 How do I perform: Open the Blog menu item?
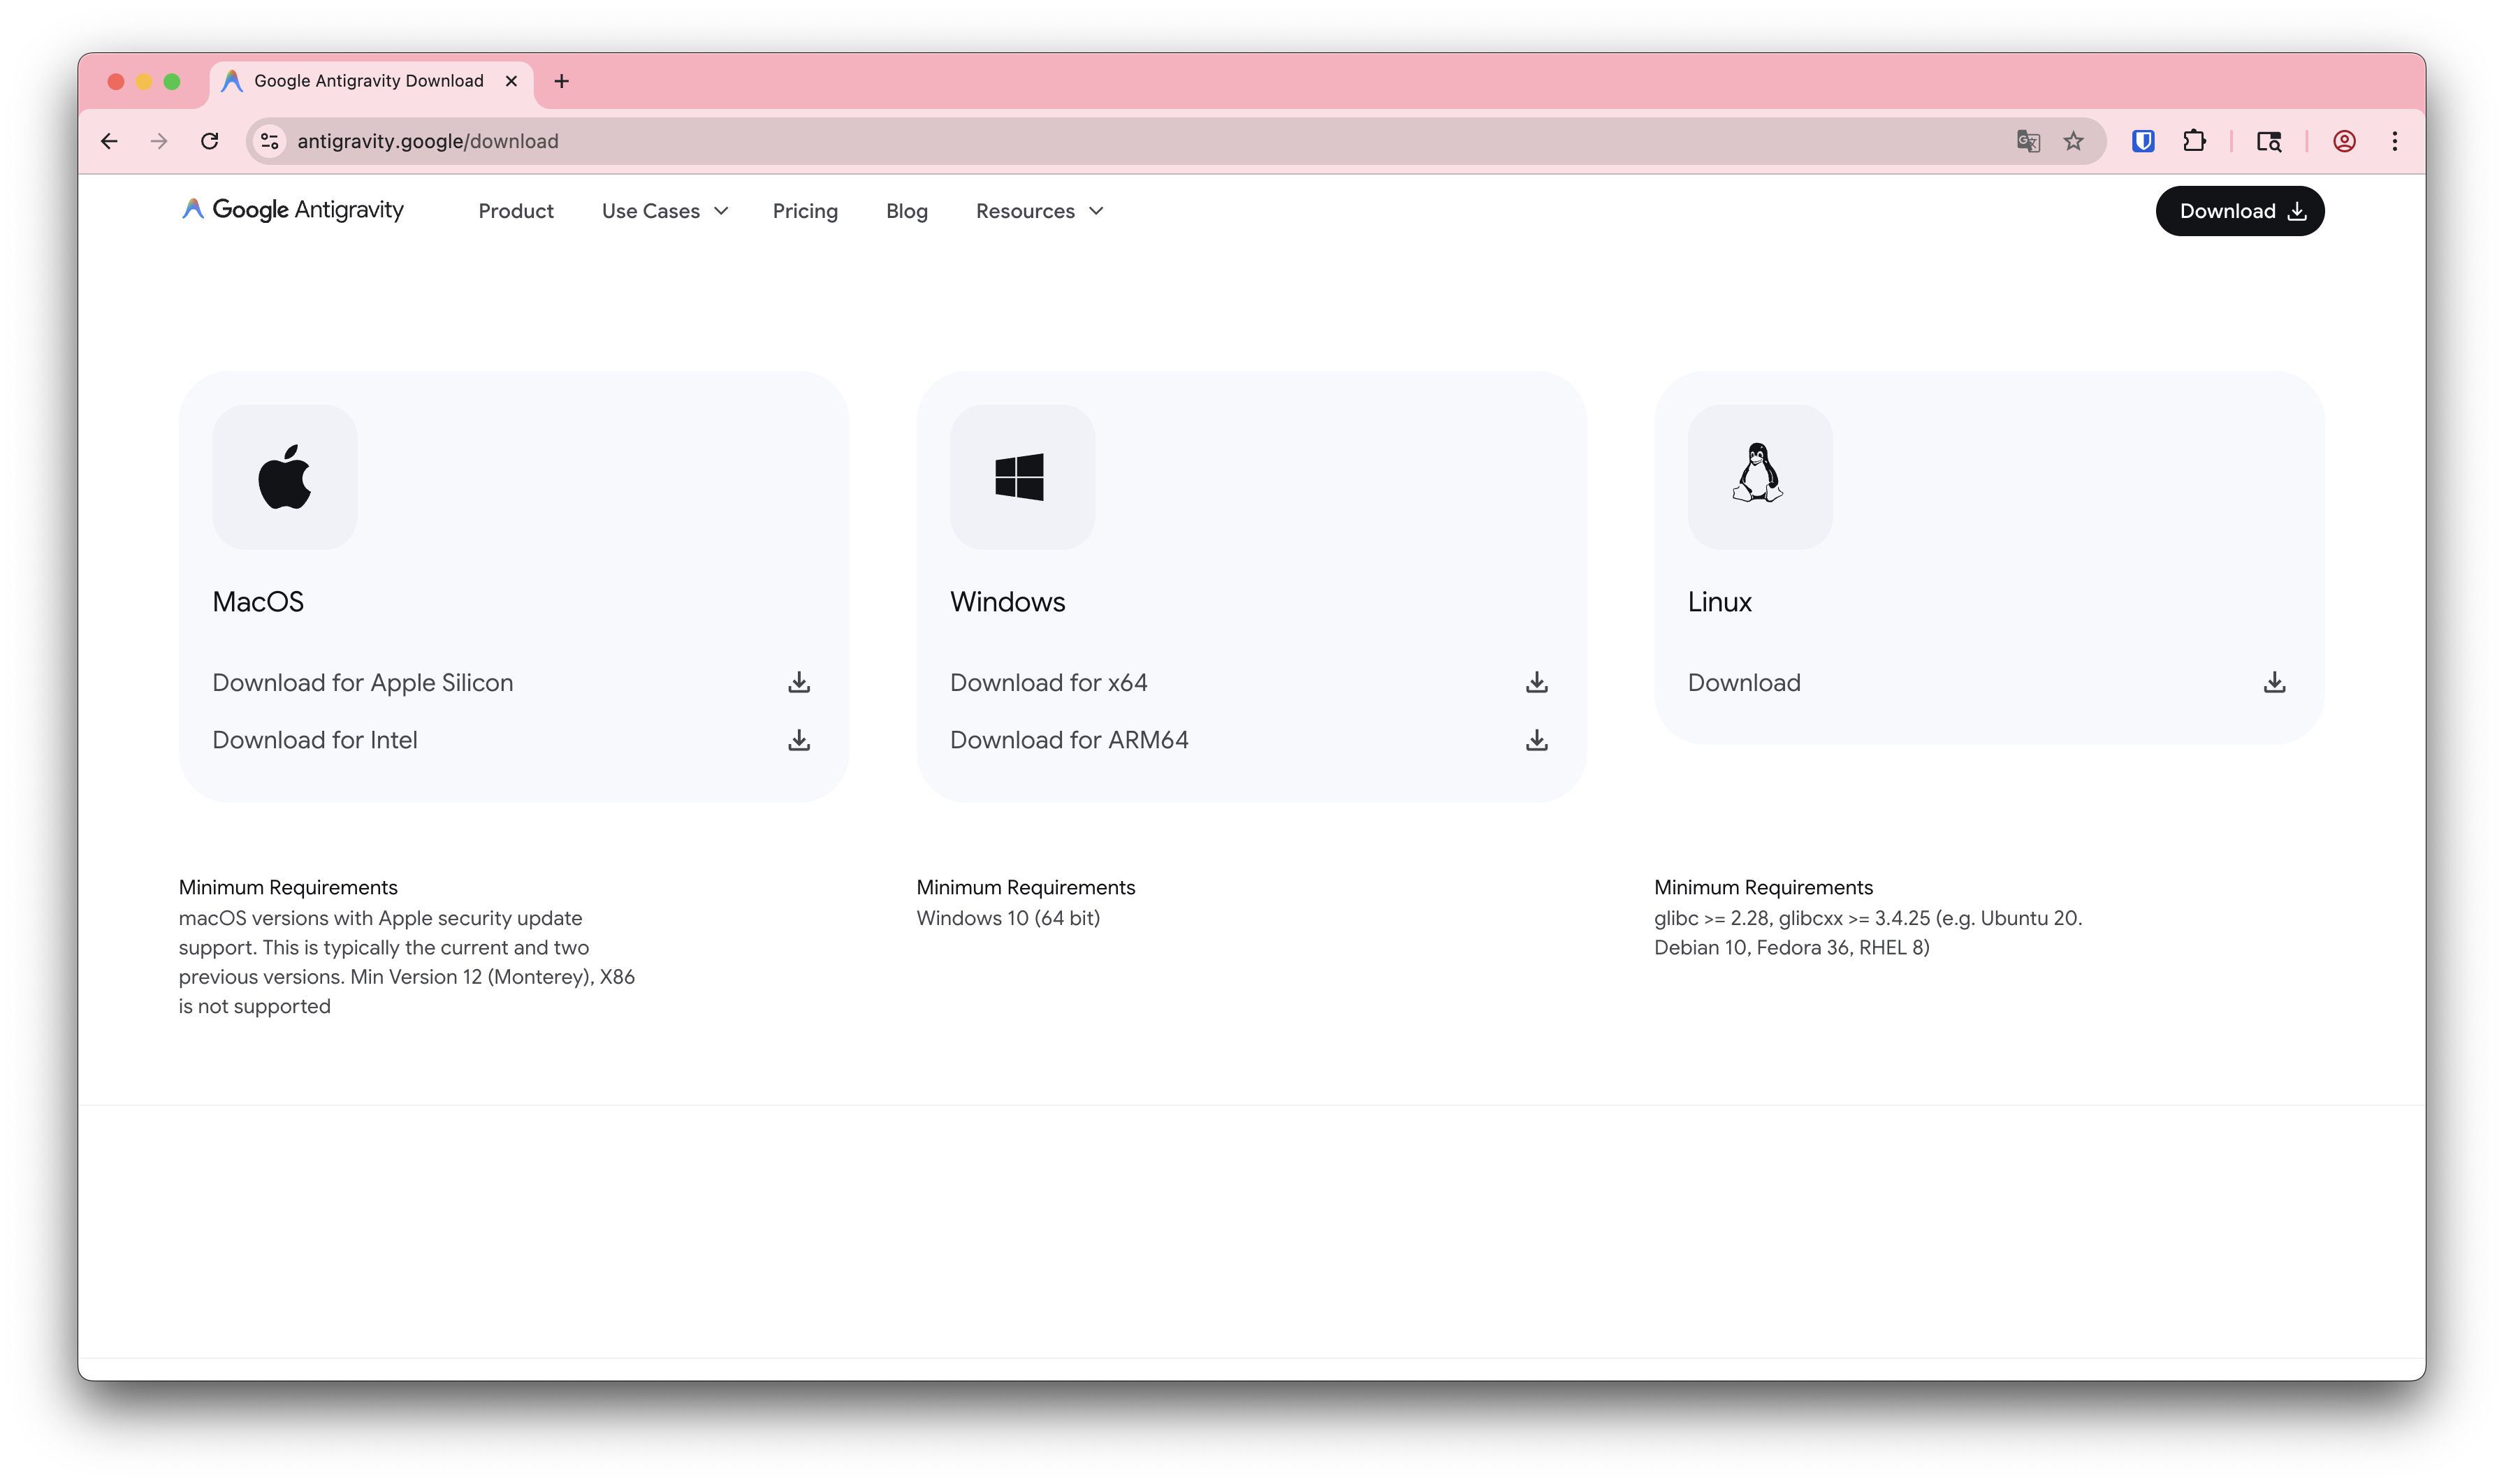click(906, 211)
